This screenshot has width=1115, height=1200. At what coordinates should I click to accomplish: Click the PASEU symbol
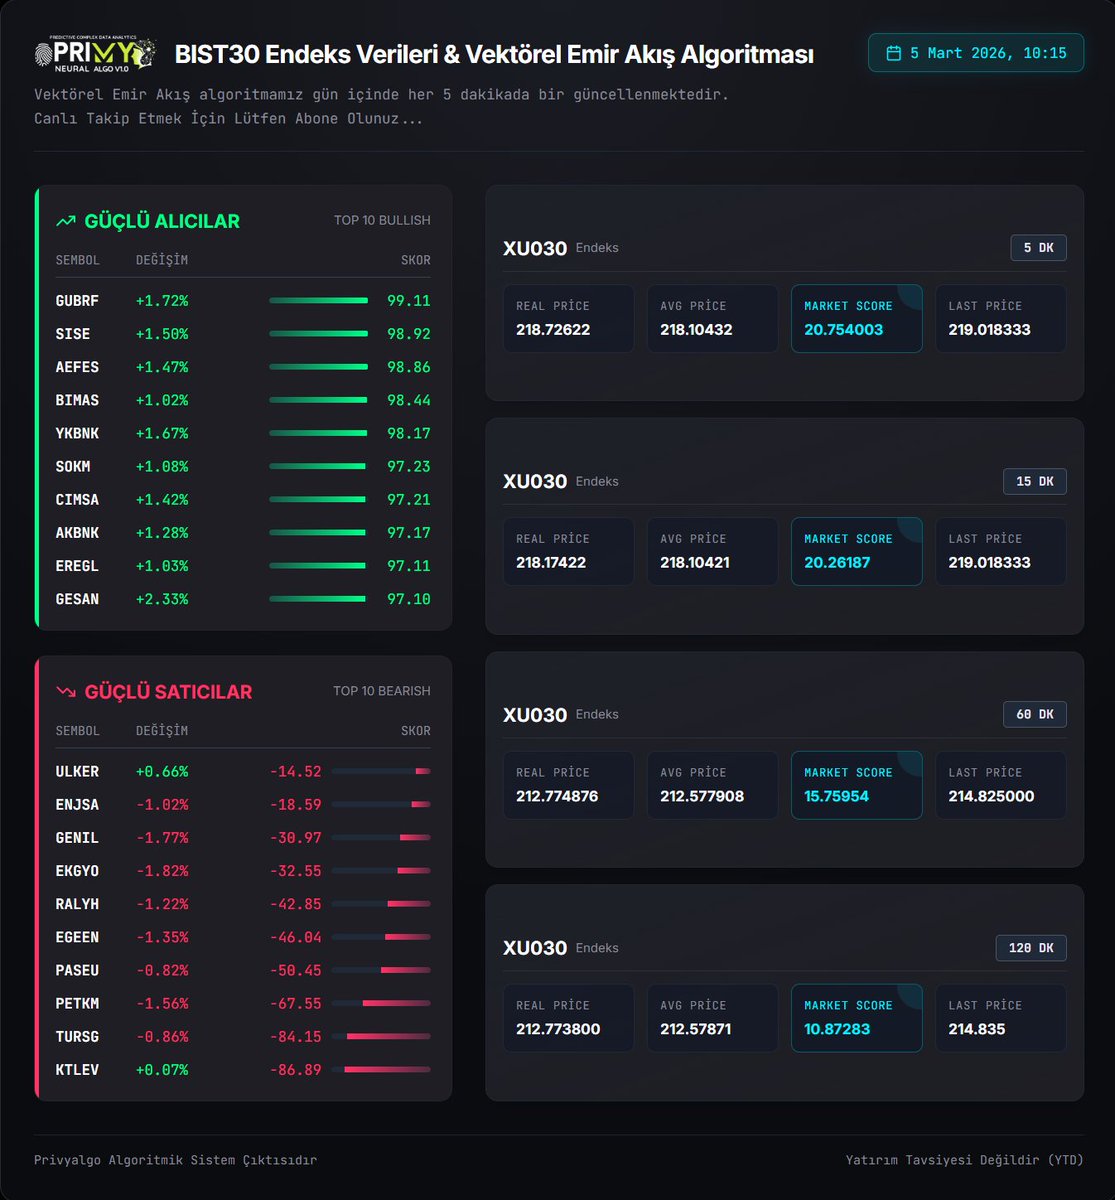77,970
